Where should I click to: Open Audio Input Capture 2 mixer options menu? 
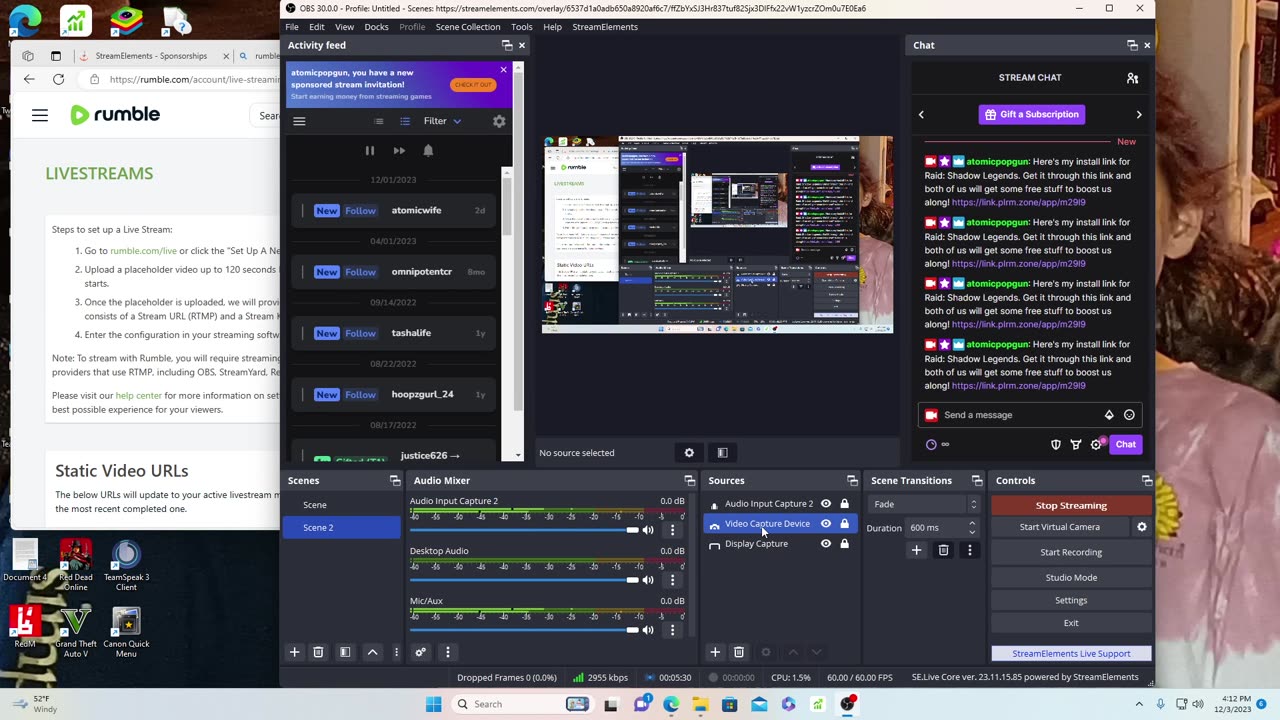click(672, 530)
